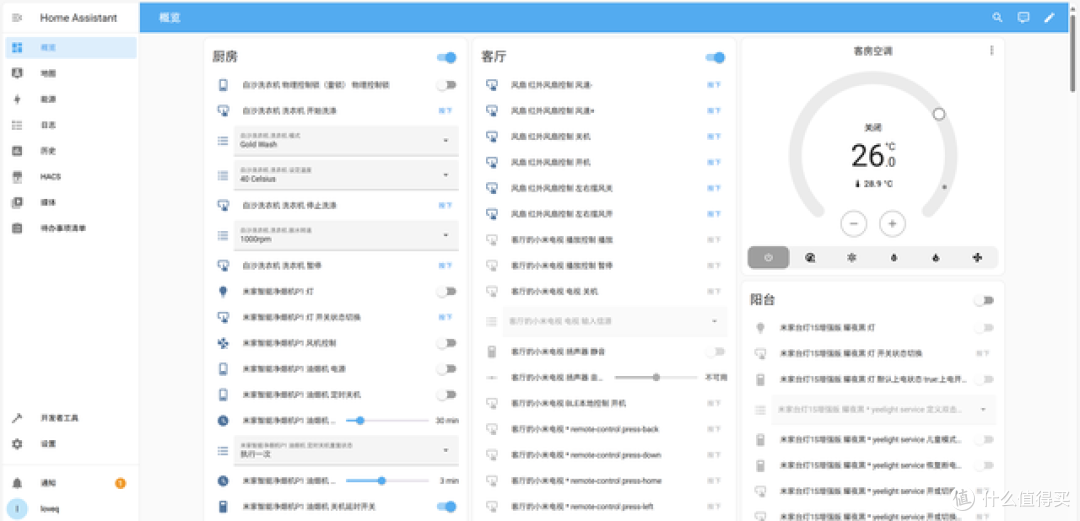Click the pencil edit dashboard icon

(x=1049, y=18)
